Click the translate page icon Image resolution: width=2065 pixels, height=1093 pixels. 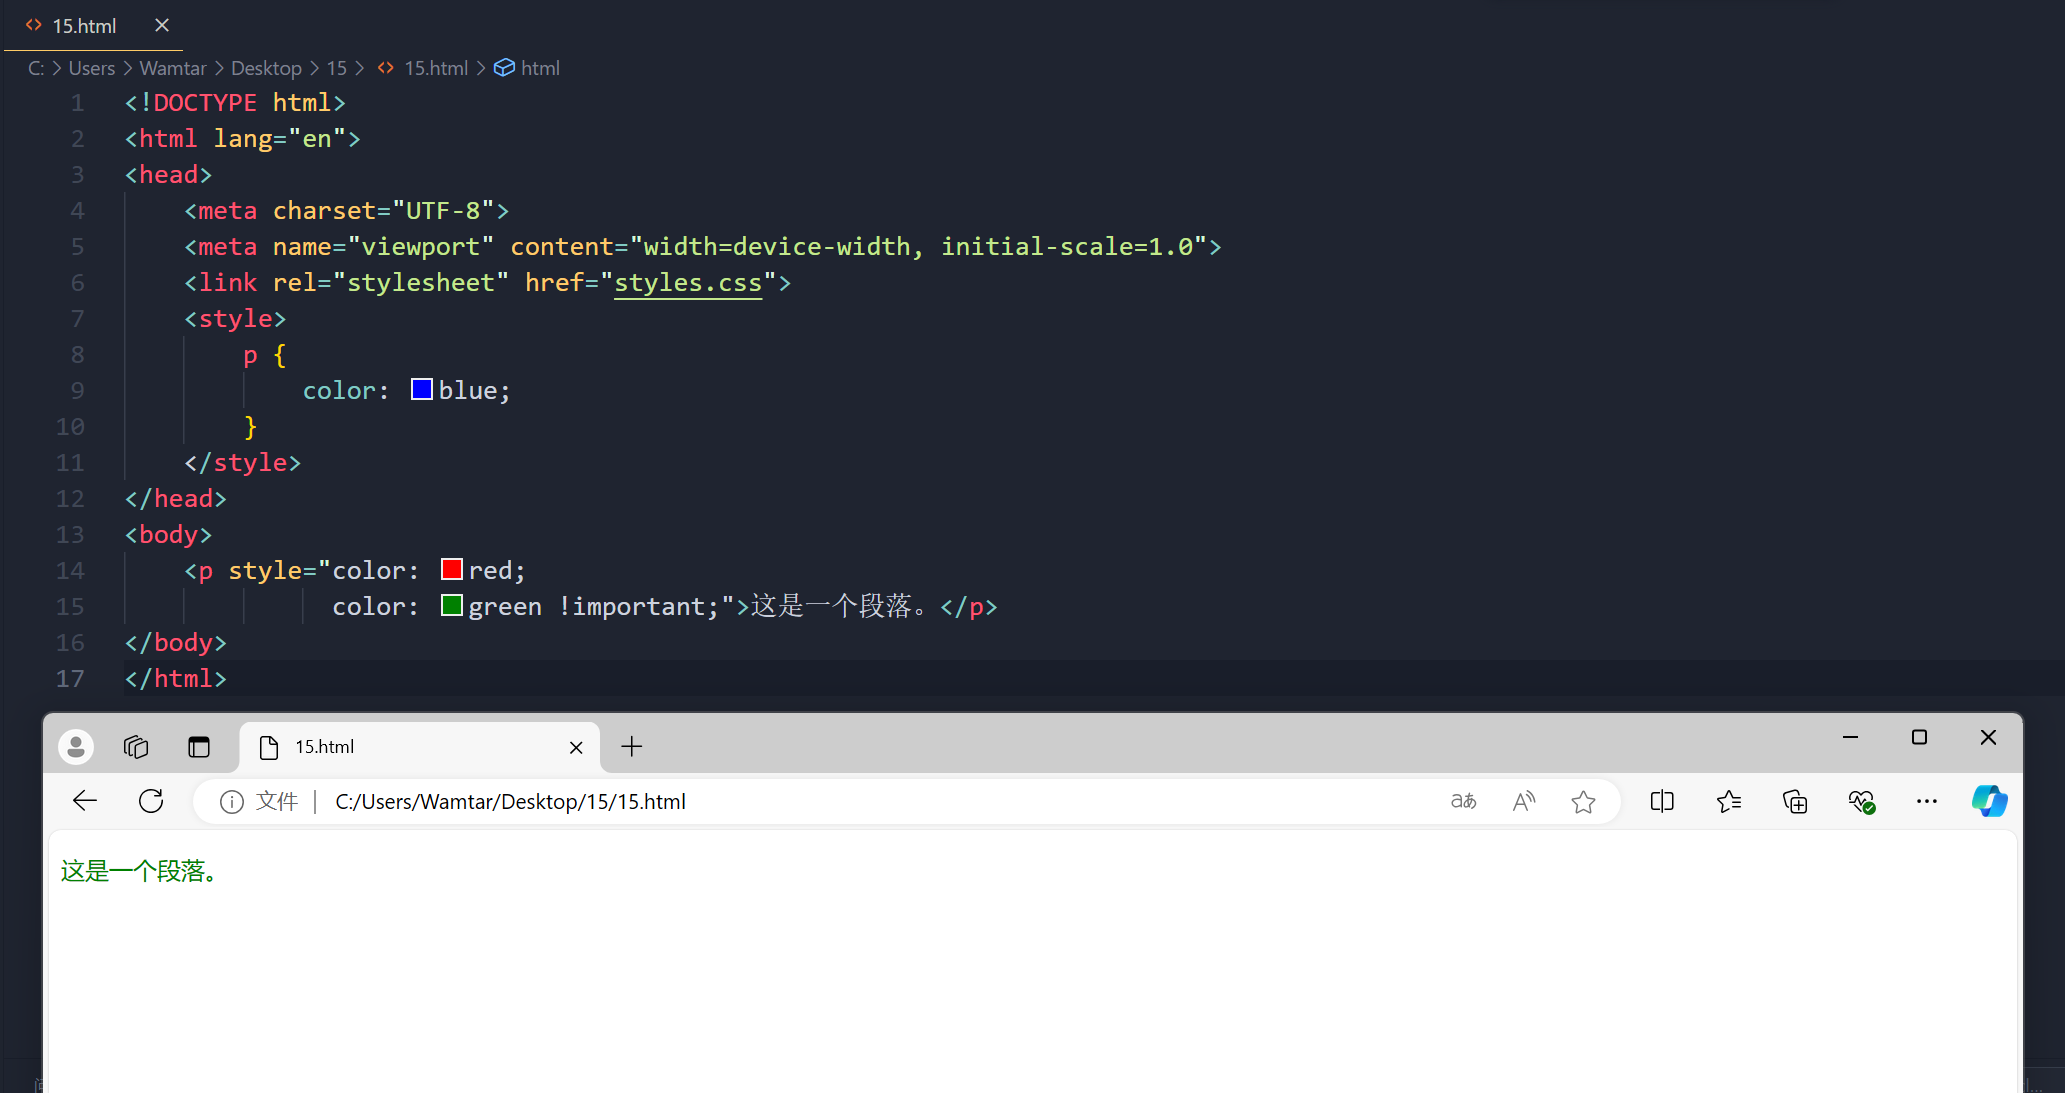(1463, 801)
